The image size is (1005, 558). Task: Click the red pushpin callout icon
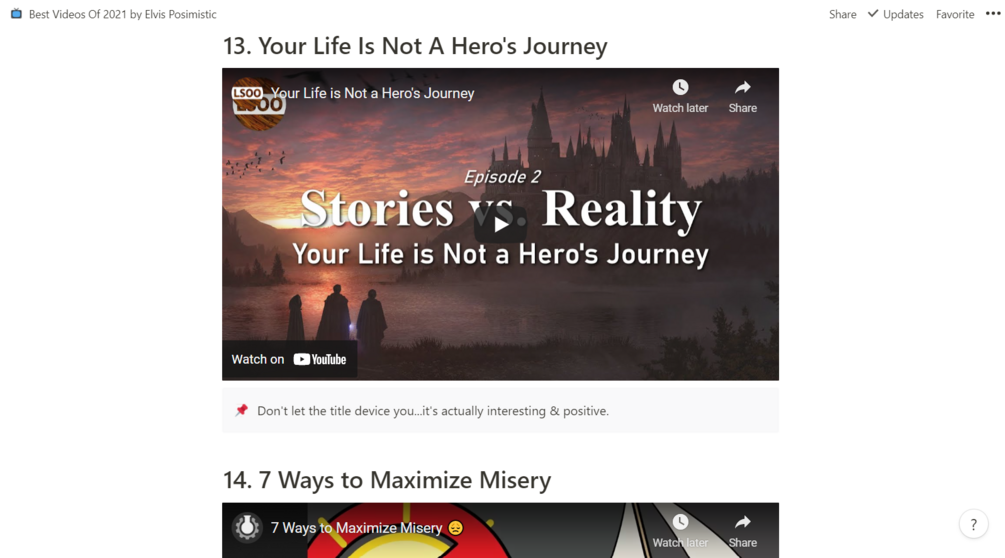242,410
